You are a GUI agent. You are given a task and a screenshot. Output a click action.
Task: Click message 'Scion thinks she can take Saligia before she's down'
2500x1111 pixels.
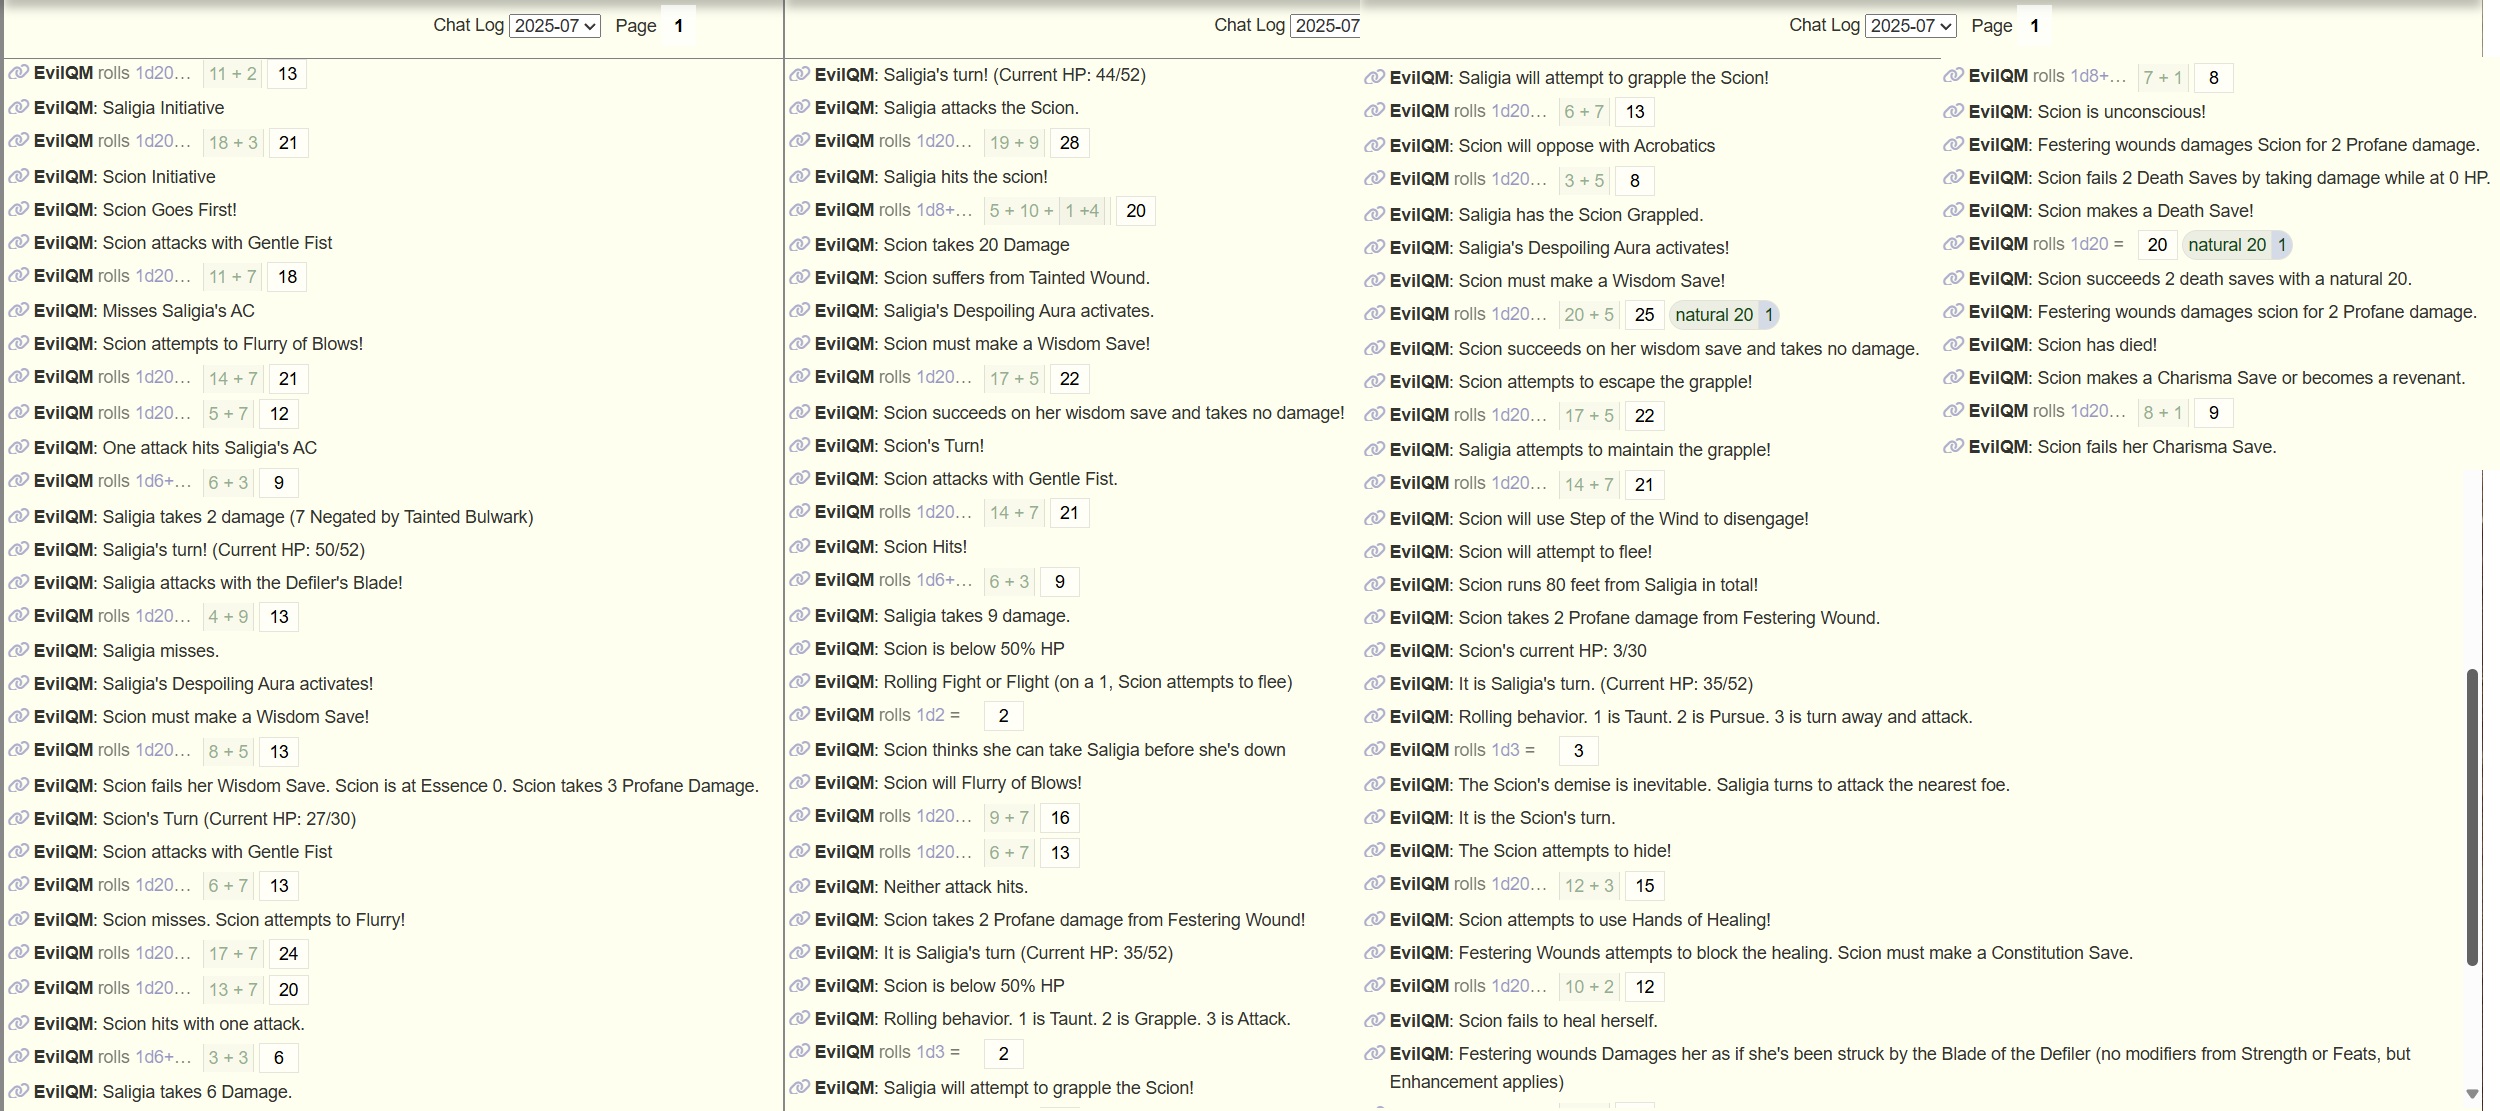coord(1085,749)
